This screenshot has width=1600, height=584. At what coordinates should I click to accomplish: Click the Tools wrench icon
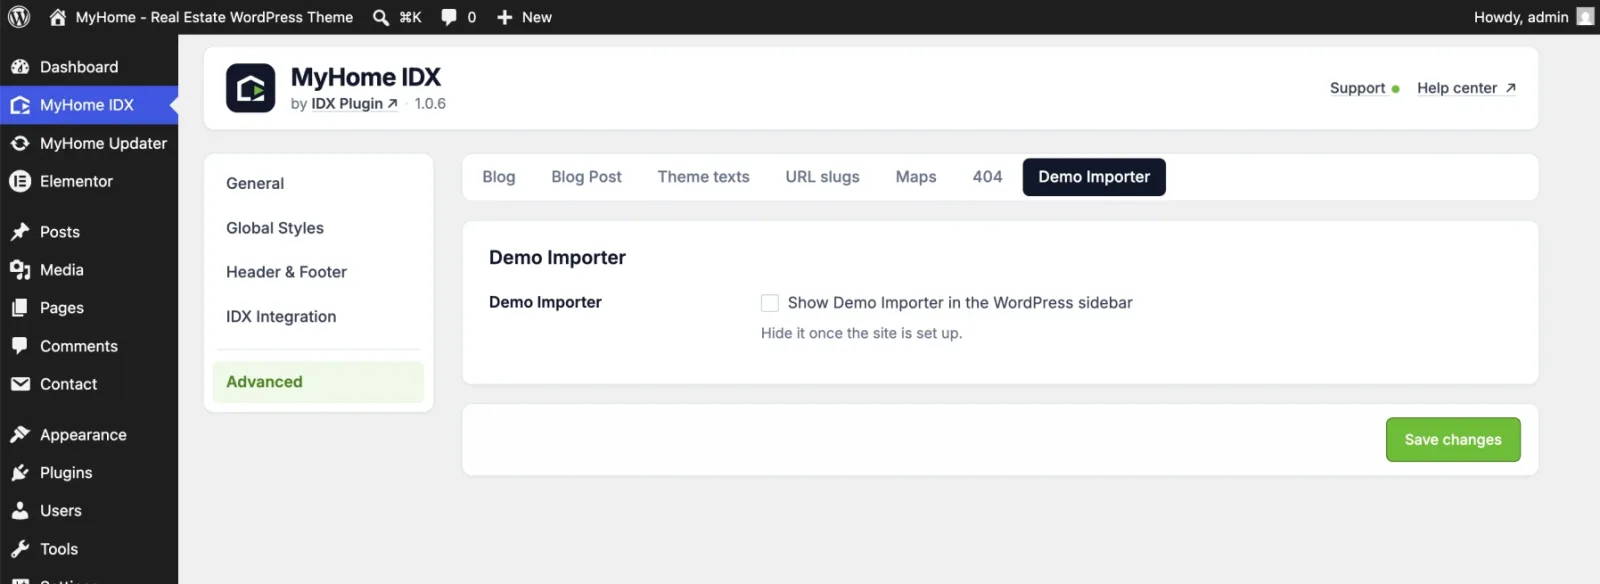(20, 549)
